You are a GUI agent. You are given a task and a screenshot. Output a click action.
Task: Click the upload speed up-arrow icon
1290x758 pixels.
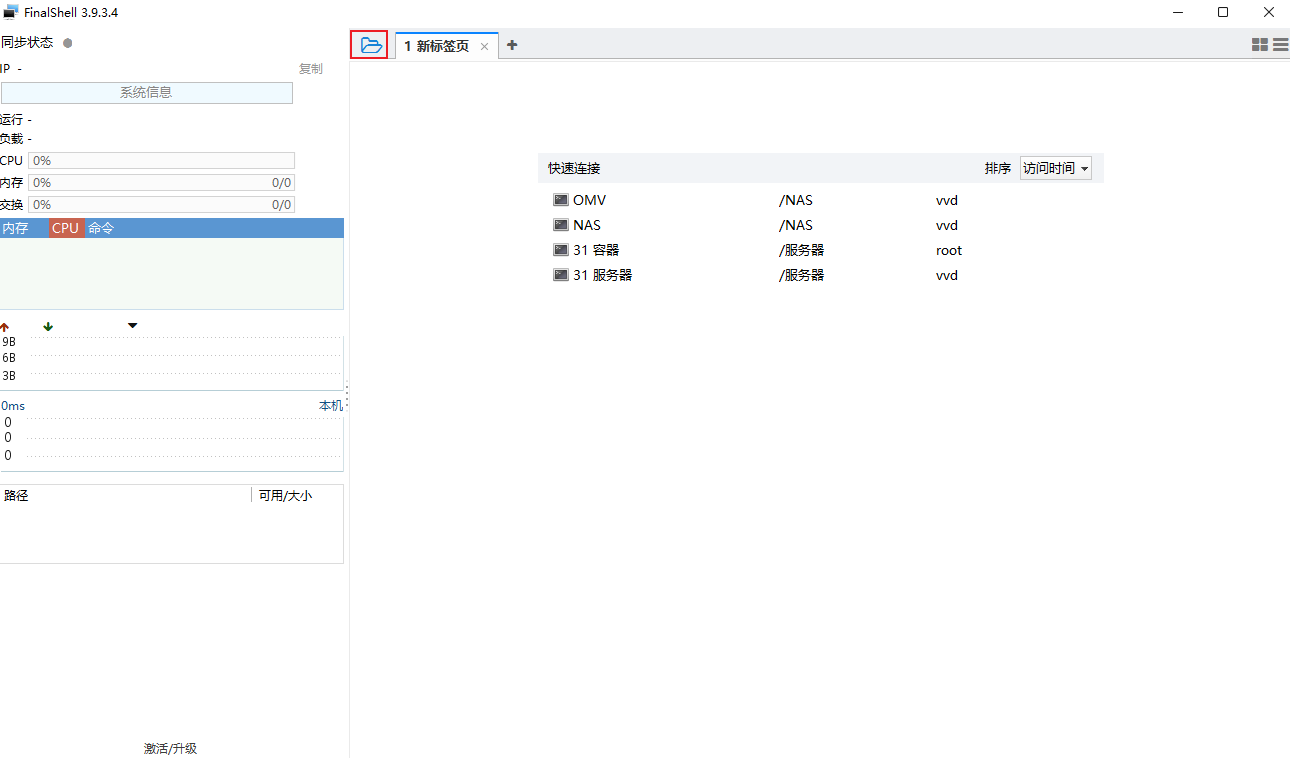click(4, 326)
